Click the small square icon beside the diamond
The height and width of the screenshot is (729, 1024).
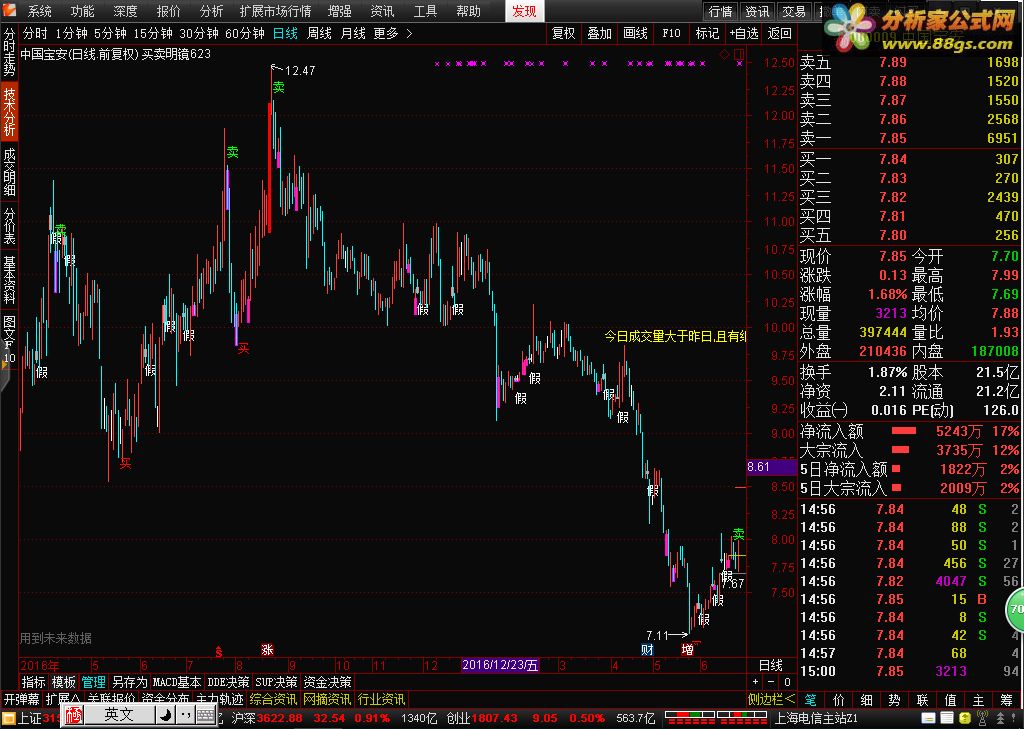point(739,54)
